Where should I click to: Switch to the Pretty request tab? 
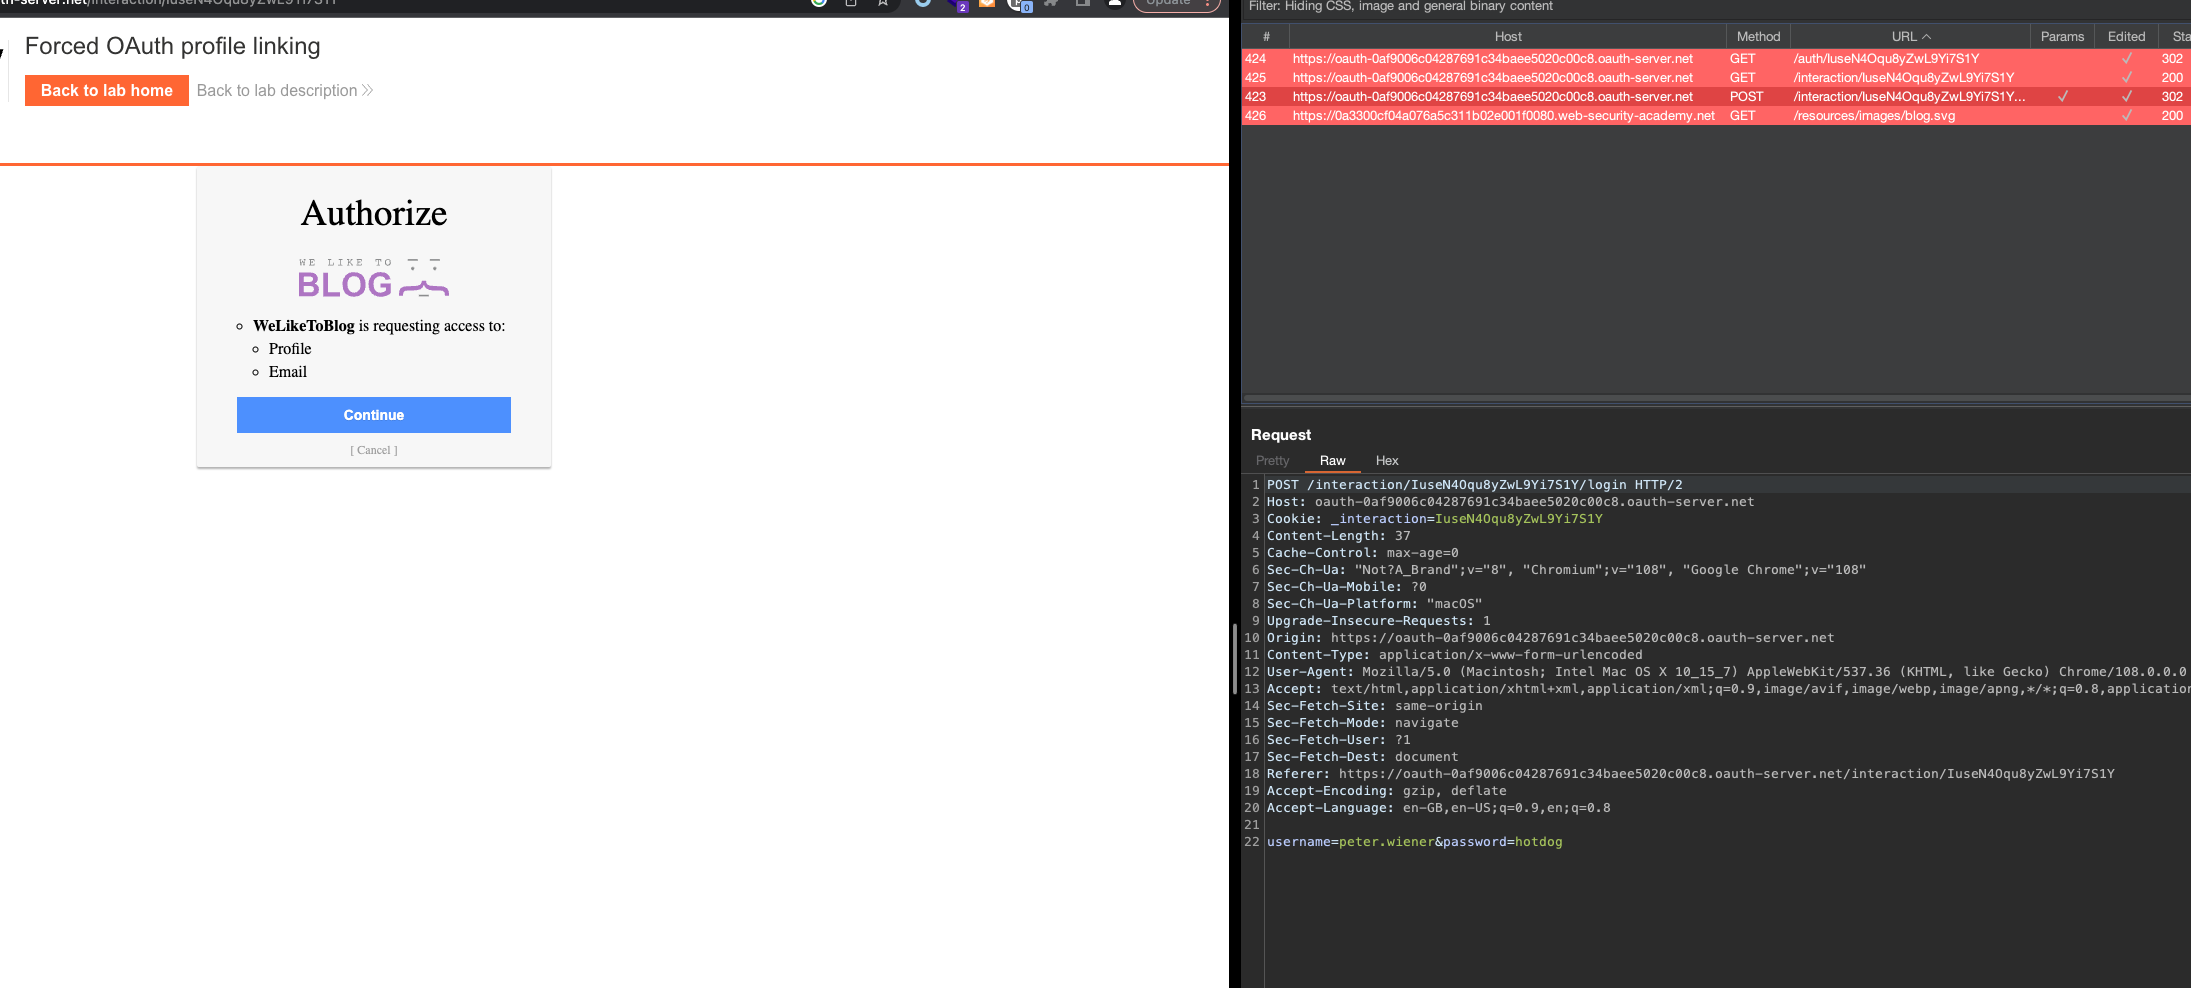(x=1272, y=461)
